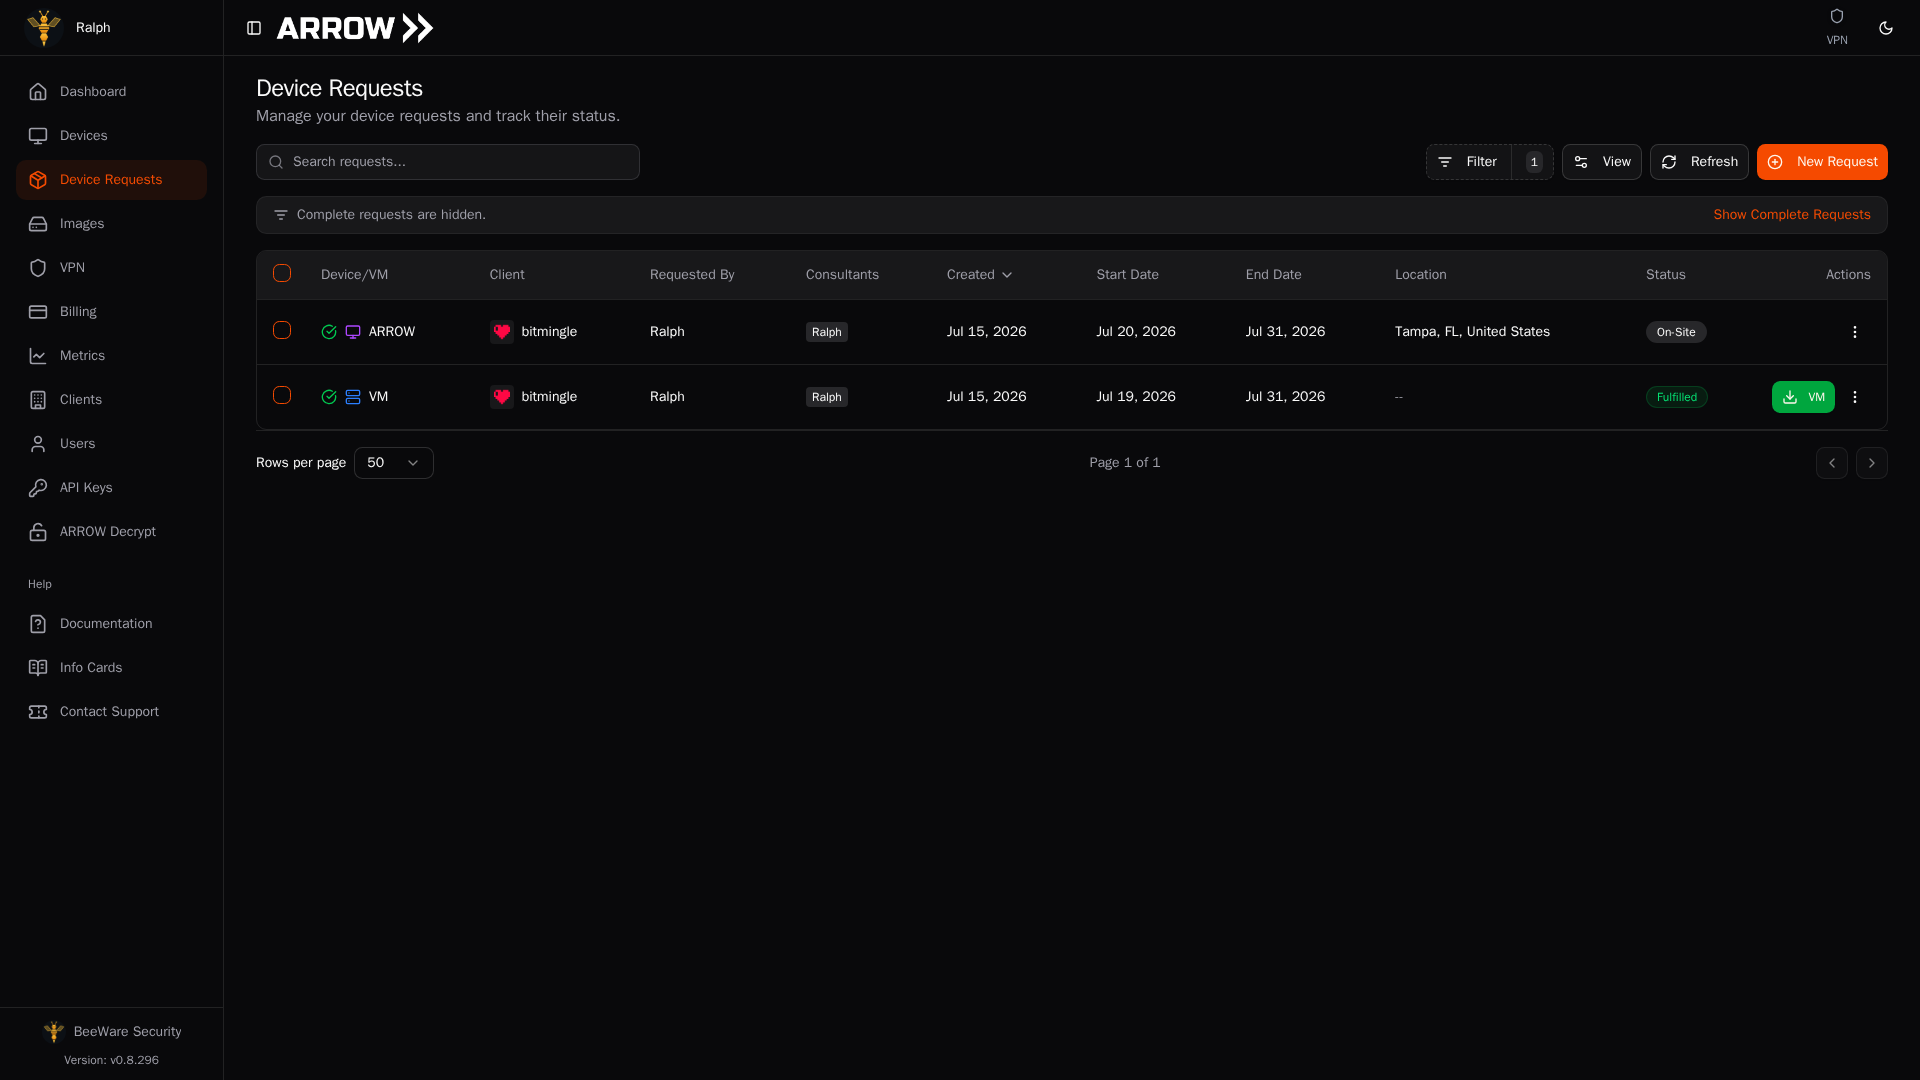
Task: Click the On-Site status badge
Action: [x=1676, y=332]
